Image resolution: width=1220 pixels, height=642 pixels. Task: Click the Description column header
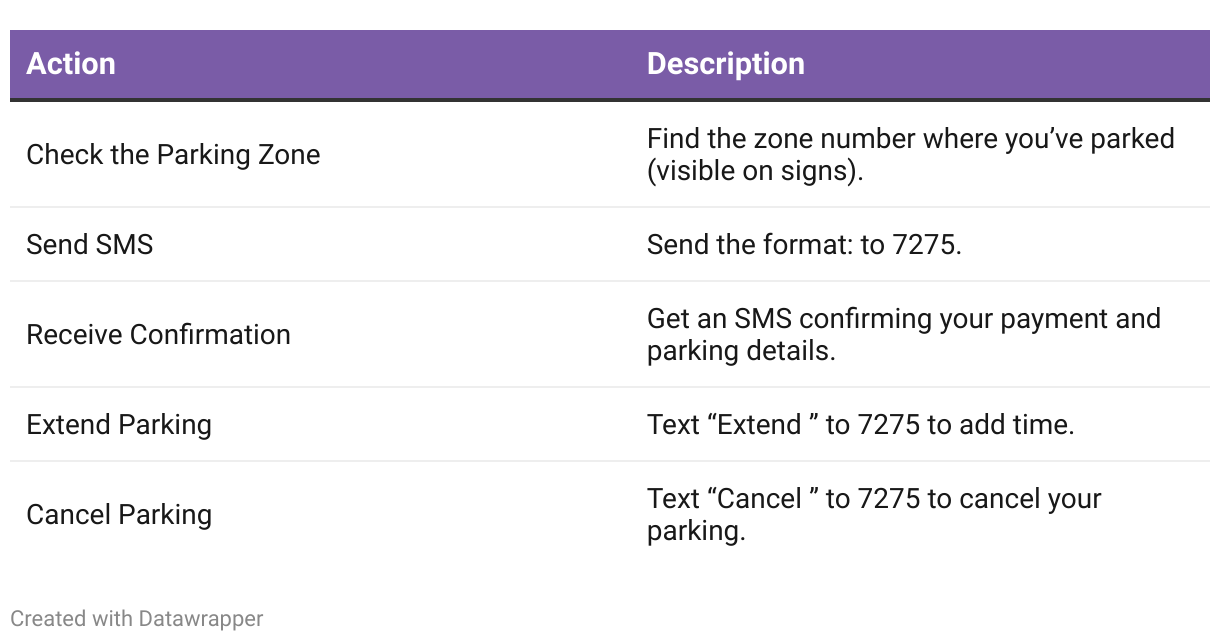(725, 64)
